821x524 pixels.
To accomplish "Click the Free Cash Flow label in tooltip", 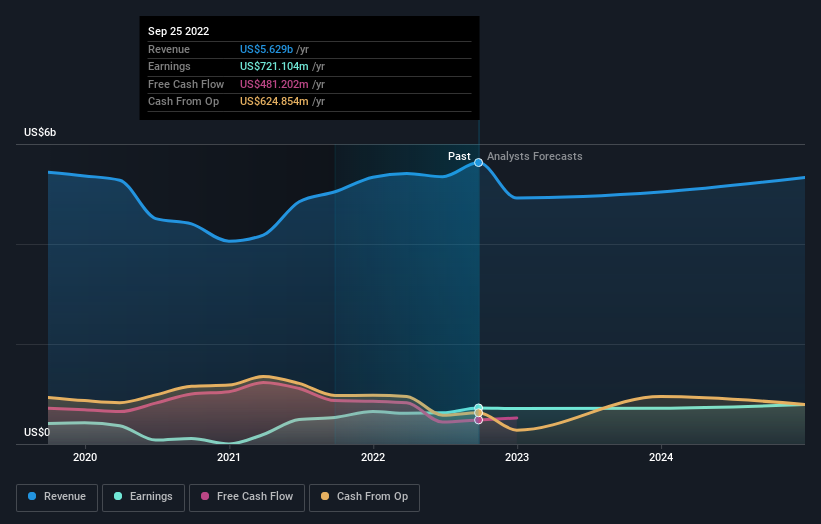I will click(x=186, y=84).
